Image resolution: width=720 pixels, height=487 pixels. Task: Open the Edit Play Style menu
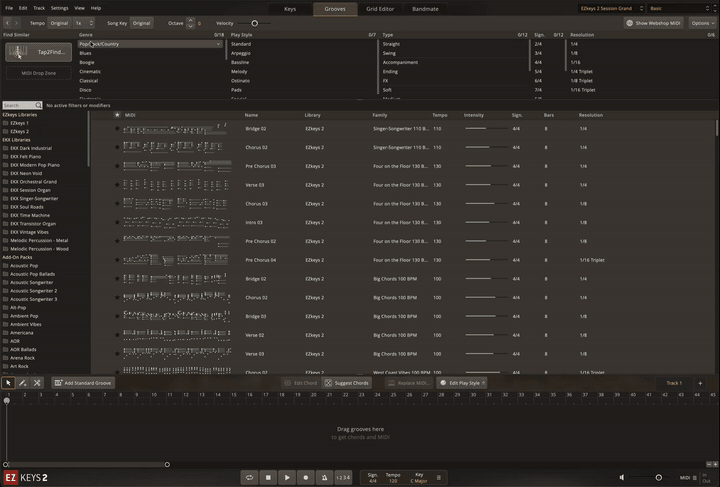(x=462, y=383)
